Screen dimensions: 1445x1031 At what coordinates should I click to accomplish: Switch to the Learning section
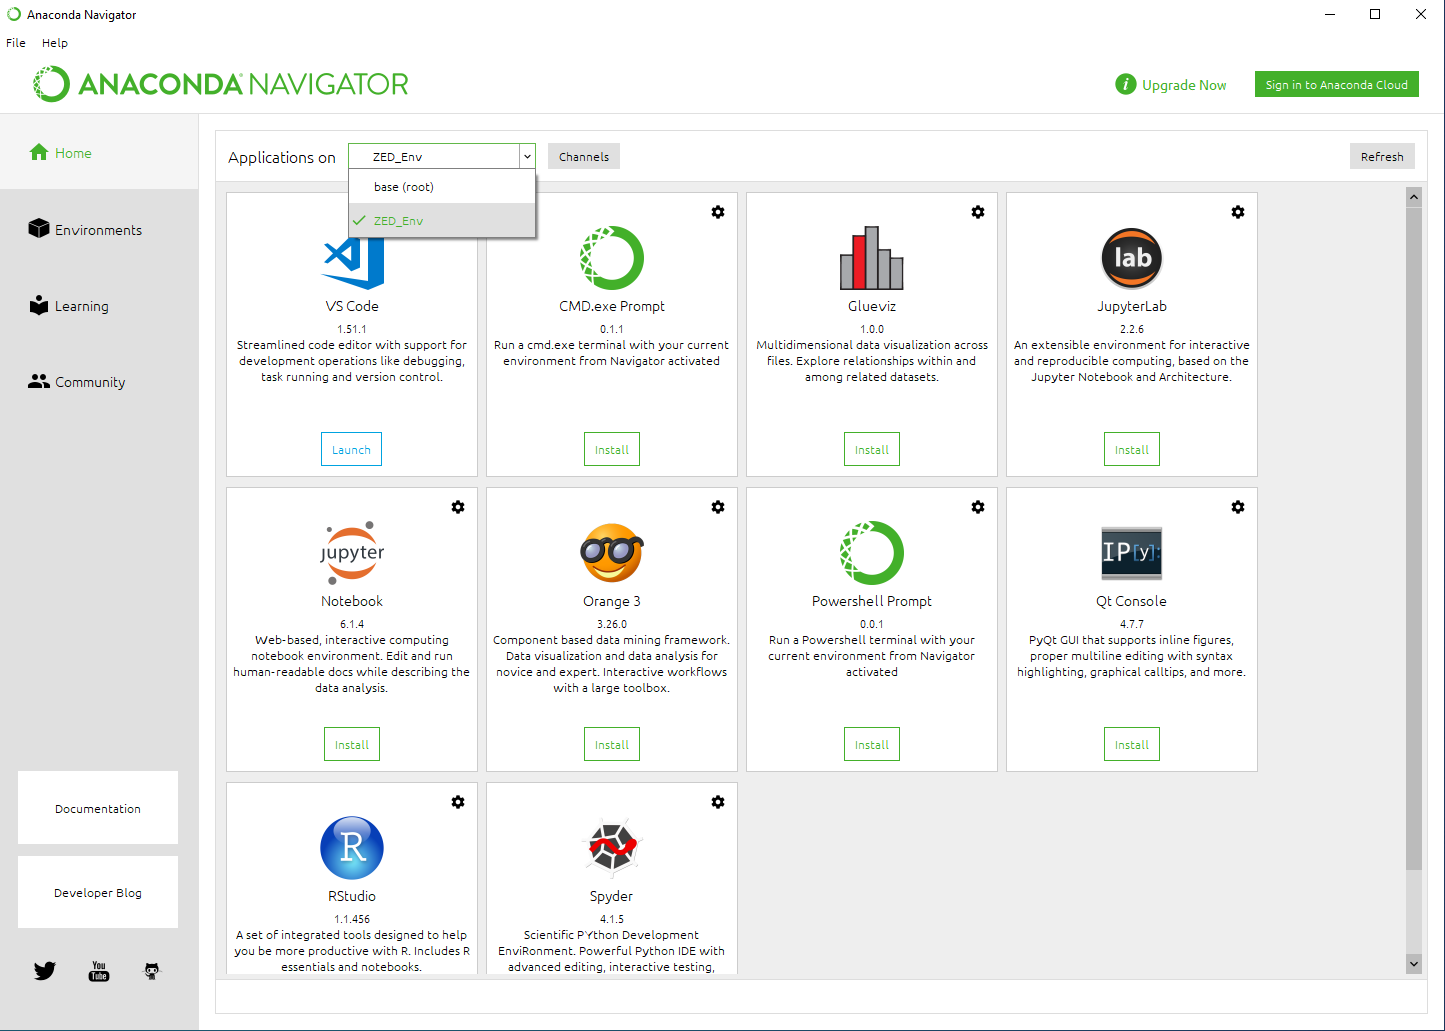tap(81, 306)
